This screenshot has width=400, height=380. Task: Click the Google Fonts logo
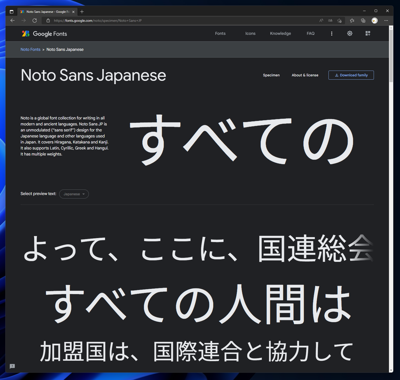point(44,34)
